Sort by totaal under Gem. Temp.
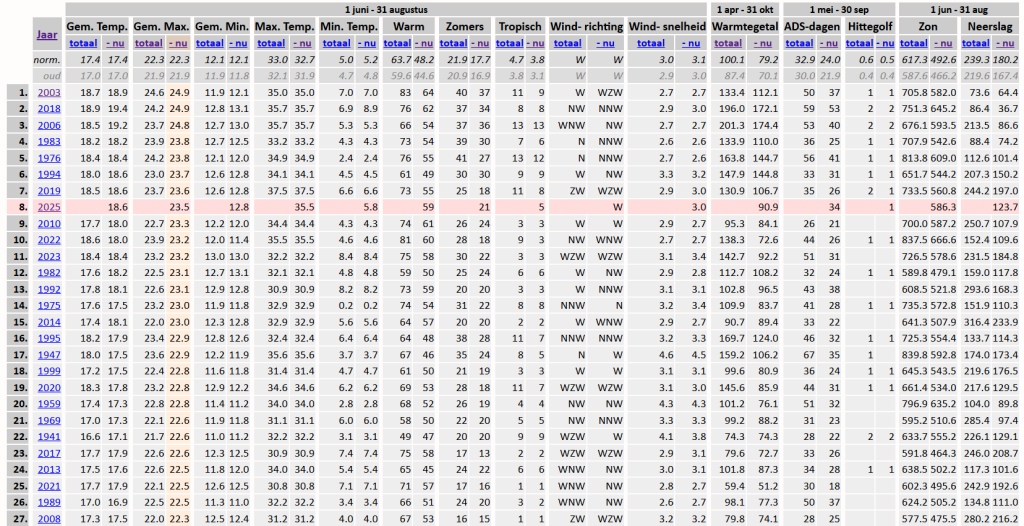Screen dimensions: 1024x526 click(83, 43)
